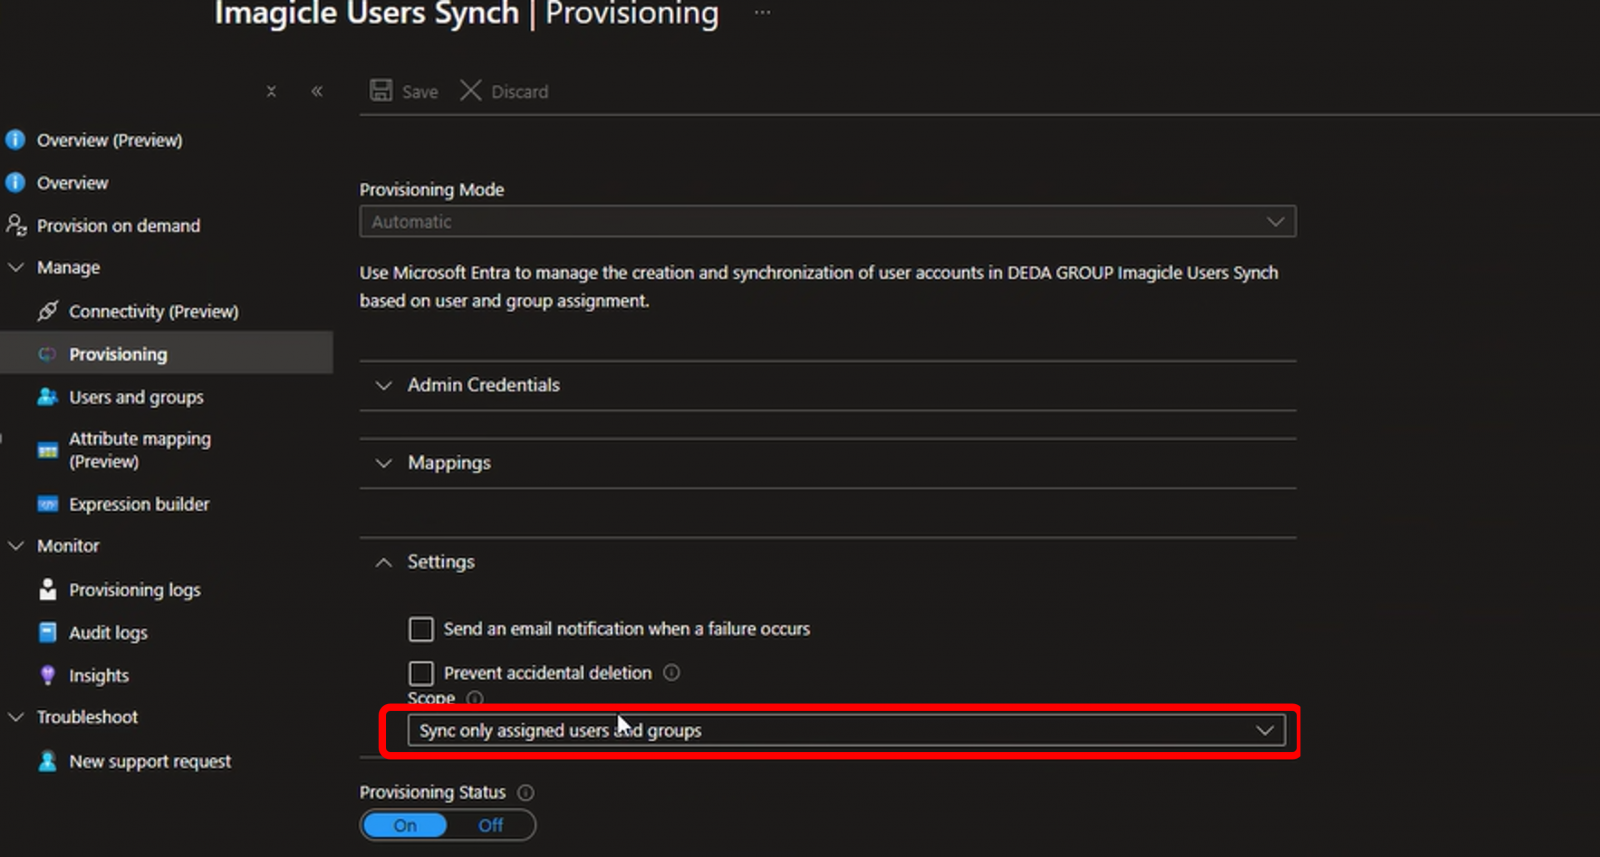1600x857 pixels.
Task: Open Provisioning logs in sidebar
Action: tap(134, 590)
